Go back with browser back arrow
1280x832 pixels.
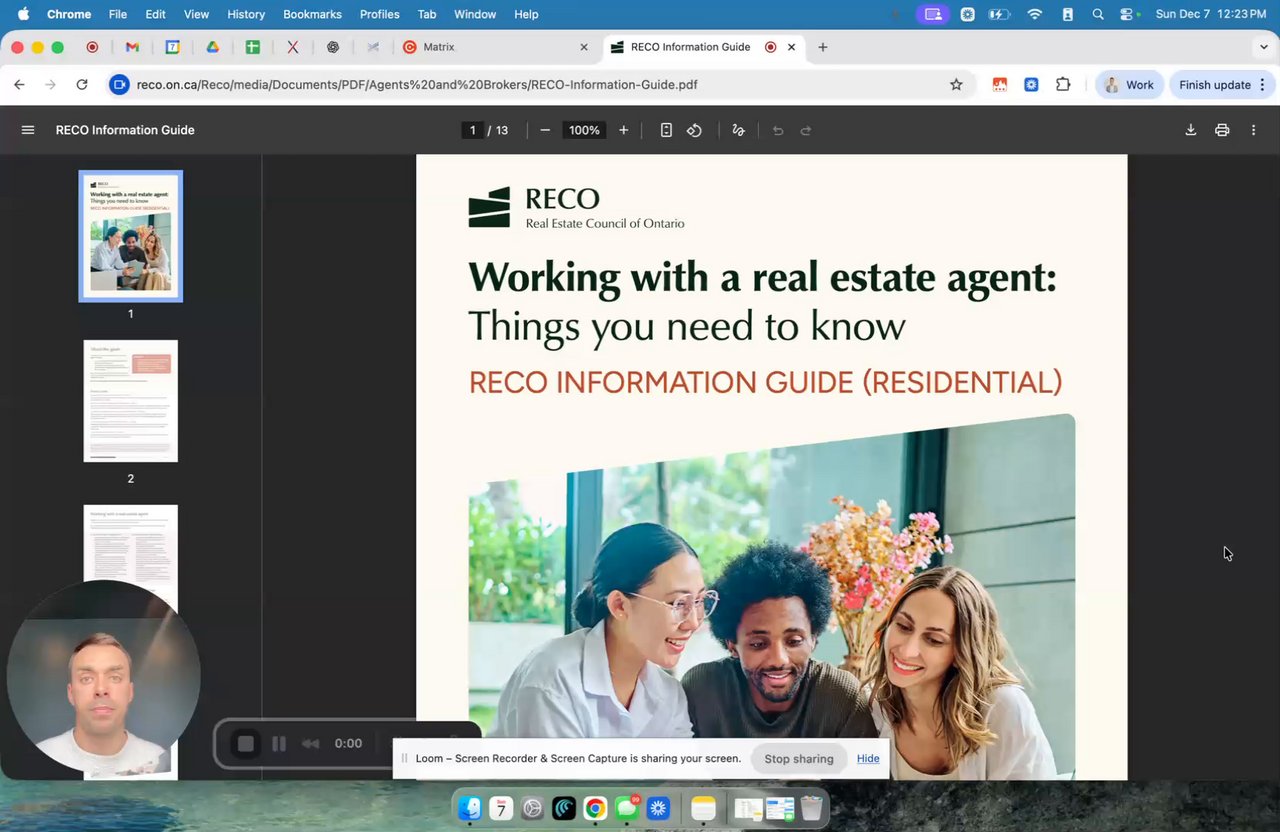coord(19,85)
